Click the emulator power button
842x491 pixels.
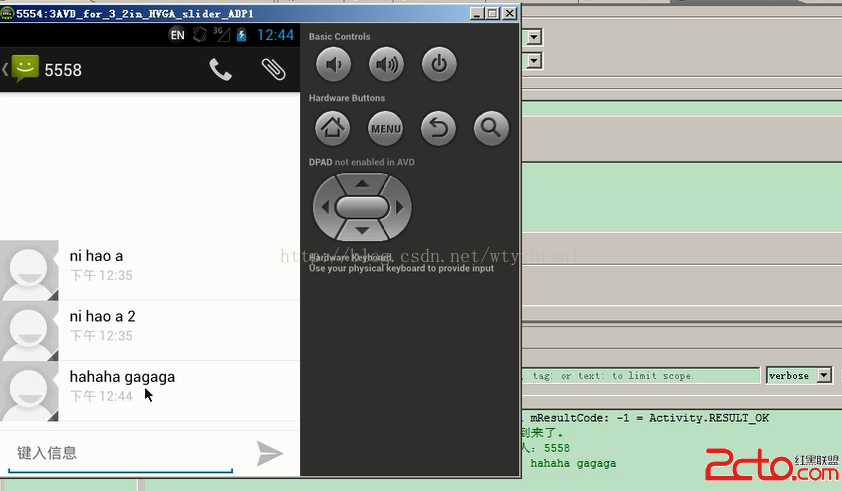tap(439, 64)
